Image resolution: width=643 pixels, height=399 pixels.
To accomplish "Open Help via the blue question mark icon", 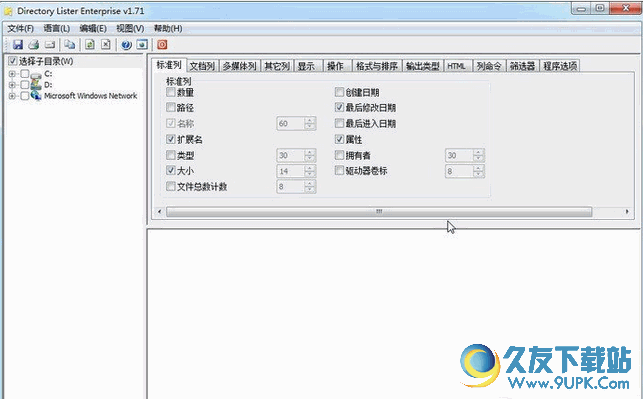I will pyautogui.click(x=126, y=45).
